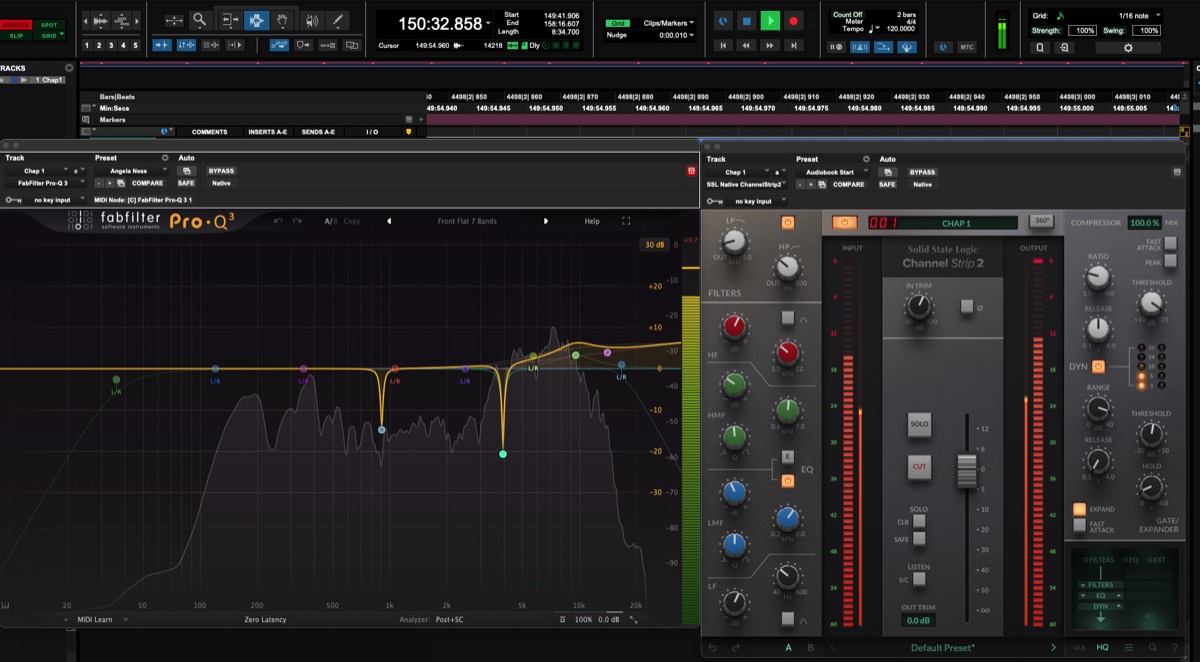
Task: Select the Grid edit mode button
Action: point(47,35)
